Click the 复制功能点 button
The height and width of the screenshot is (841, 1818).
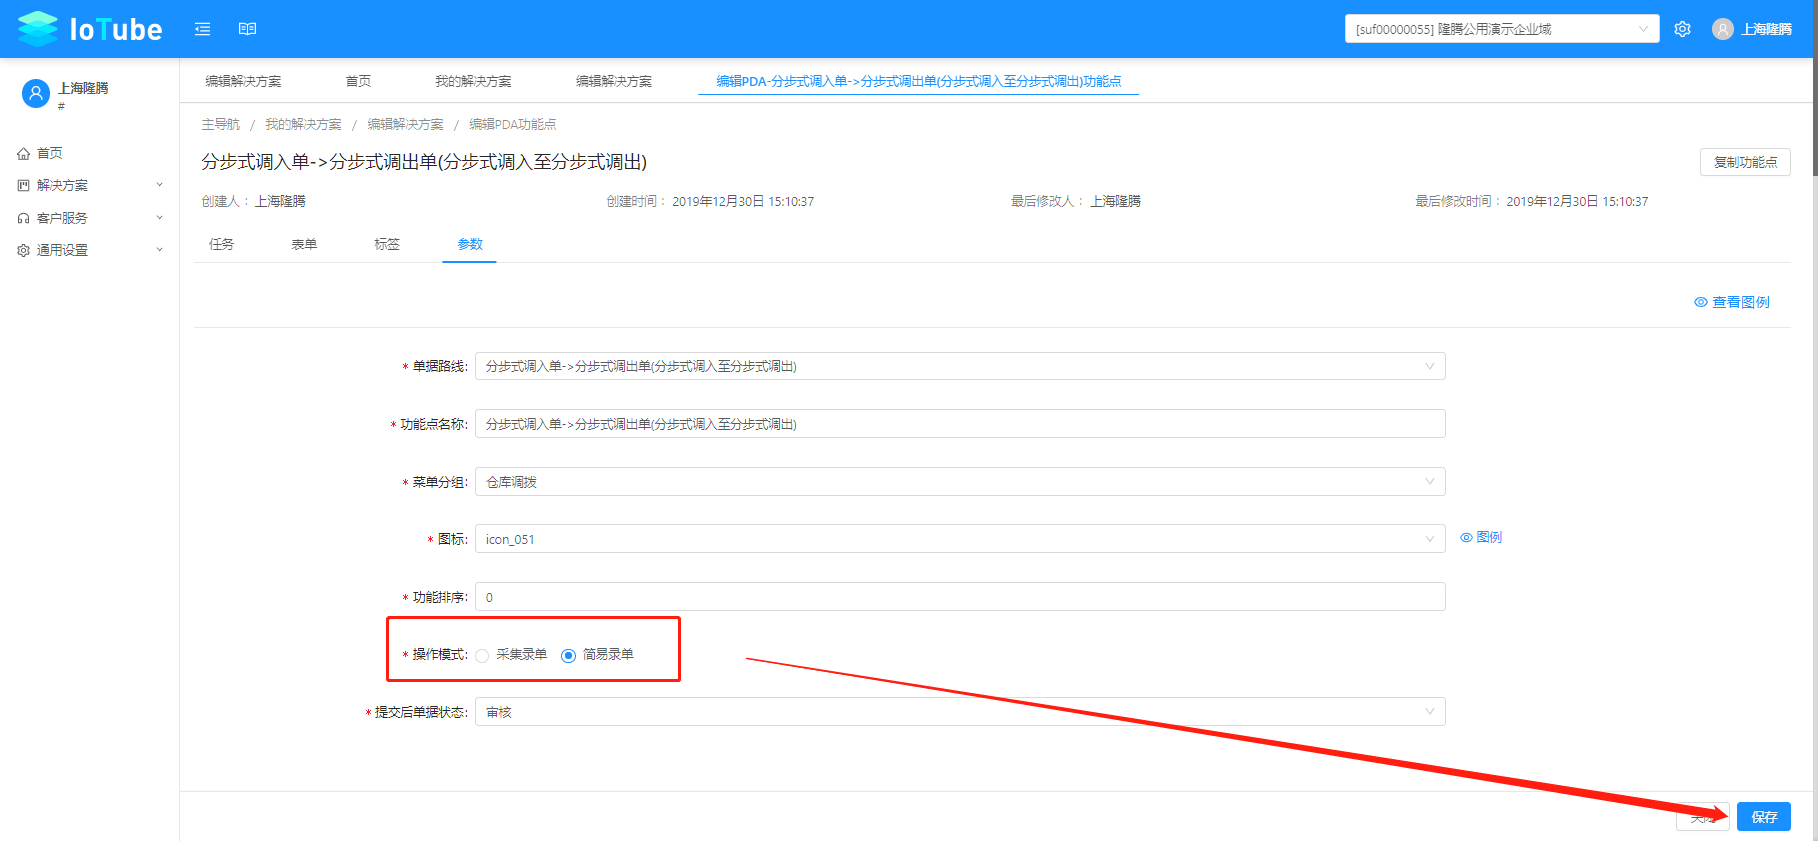(x=1745, y=162)
